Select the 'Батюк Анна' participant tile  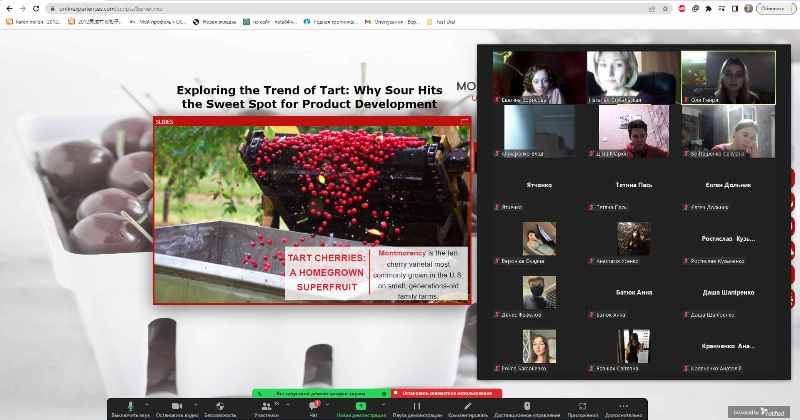pyautogui.click(x=633, y=293)
